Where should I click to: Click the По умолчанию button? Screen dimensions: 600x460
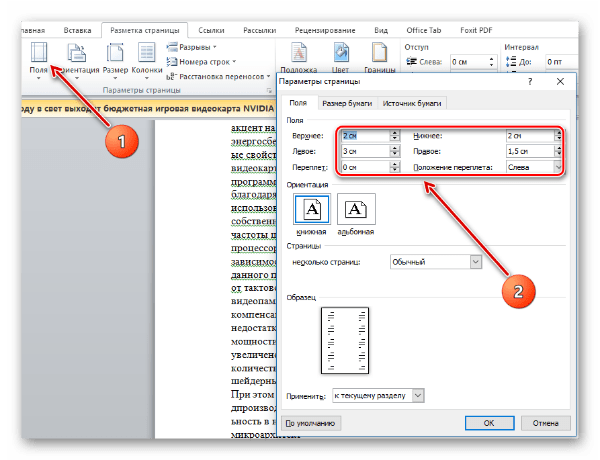[x=313, y=423]
